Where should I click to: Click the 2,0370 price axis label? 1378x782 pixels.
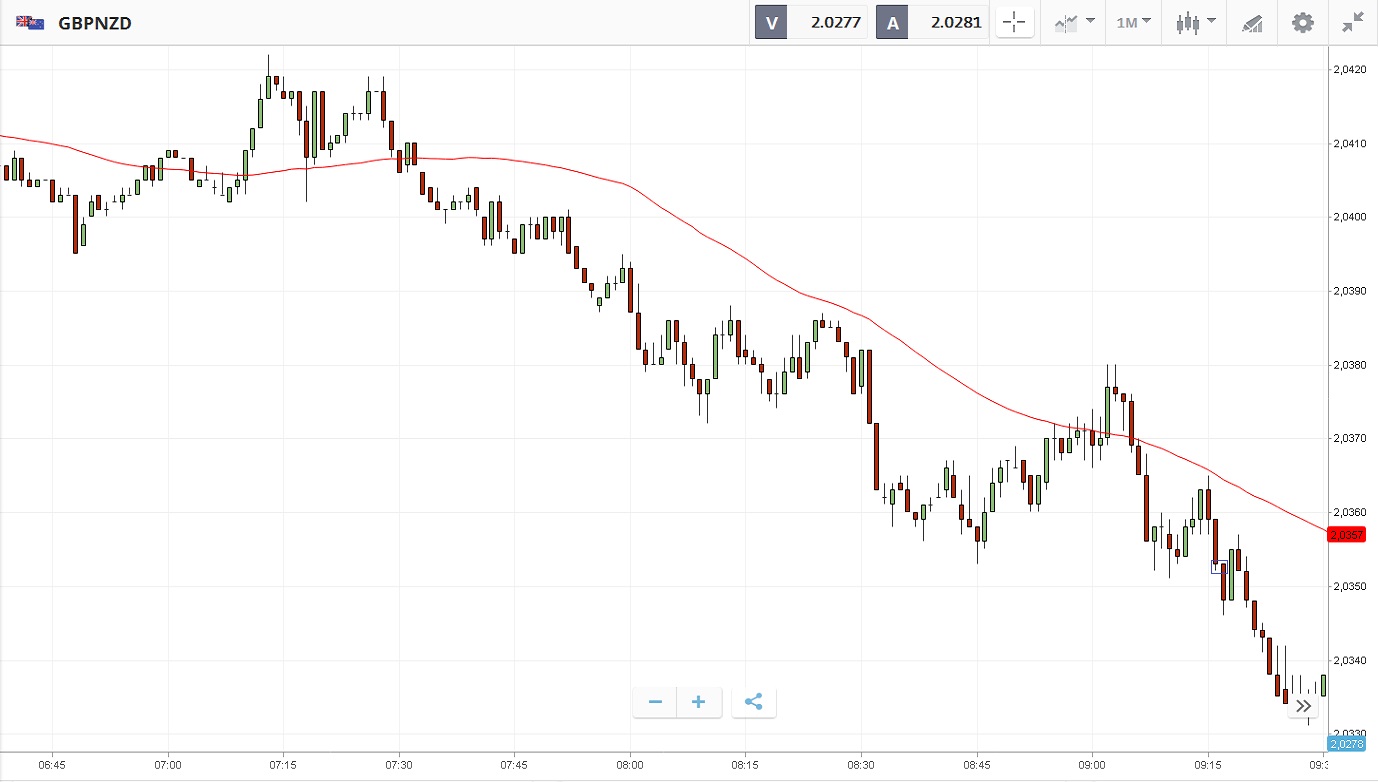point(1349,439)
